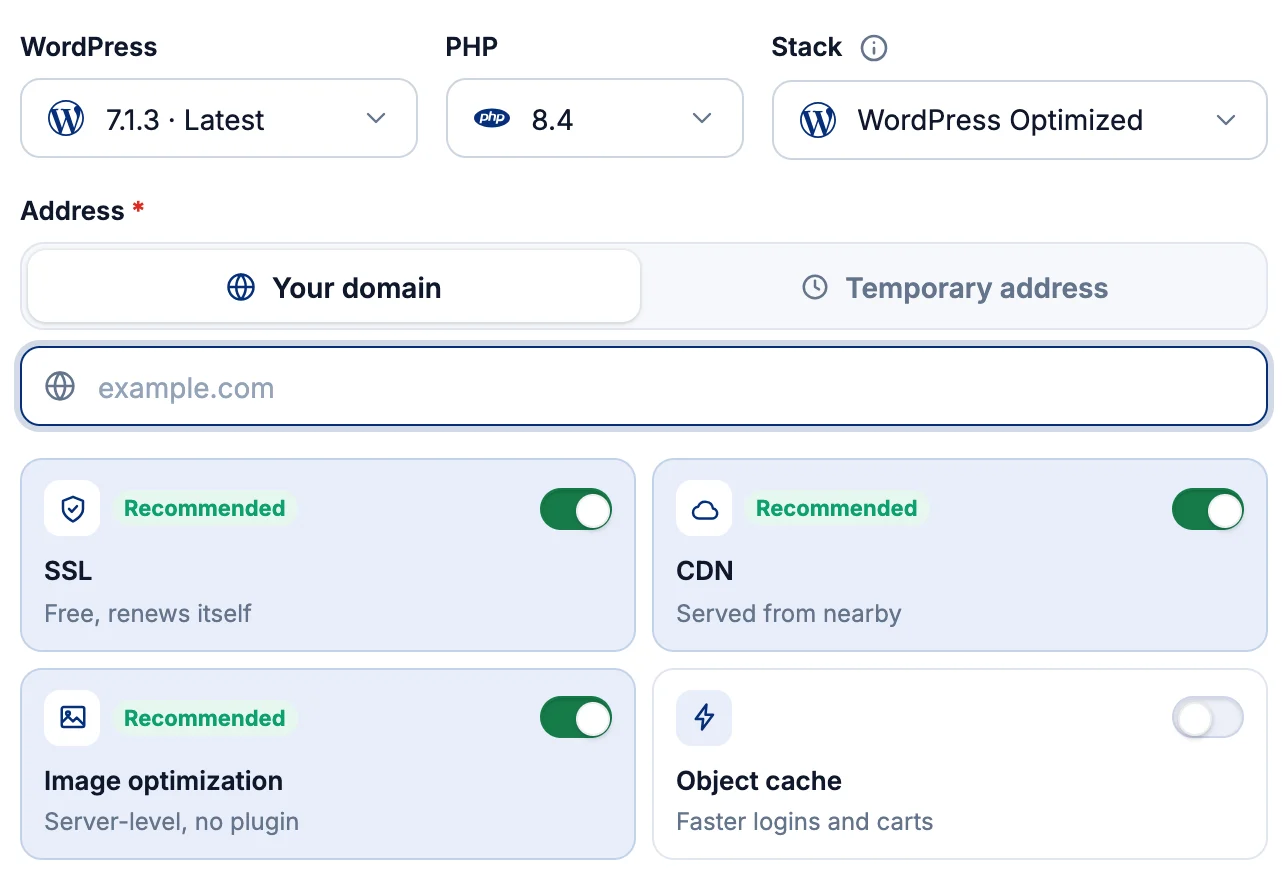Click the CDN cloud icon
Image resolution: width=1288 pixels, height=880 pixels.
point(704,508)
